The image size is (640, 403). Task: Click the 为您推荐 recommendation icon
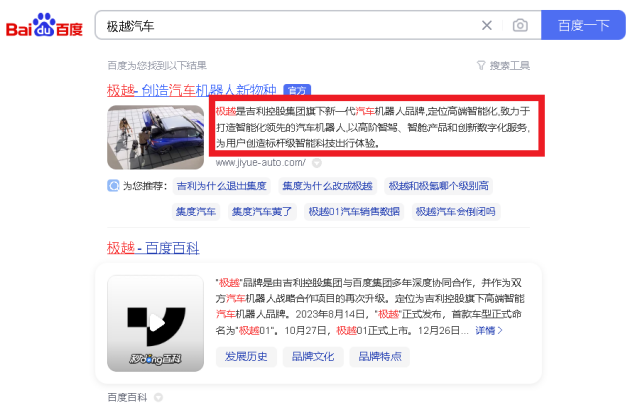pos(113,186)
